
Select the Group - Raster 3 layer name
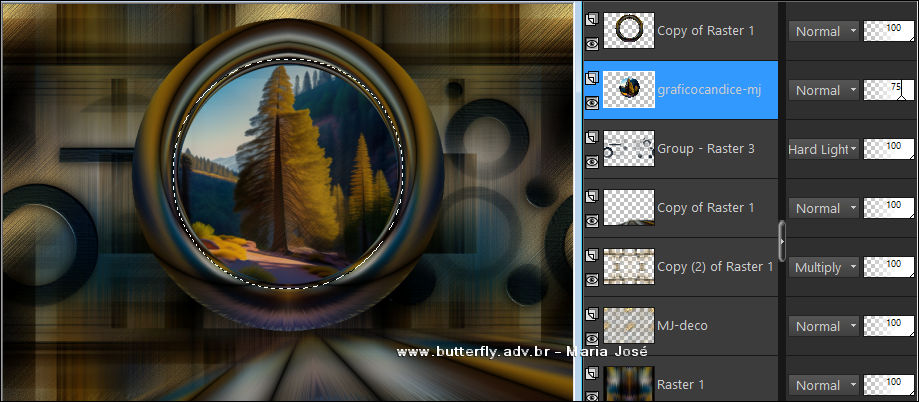[706, 149]
